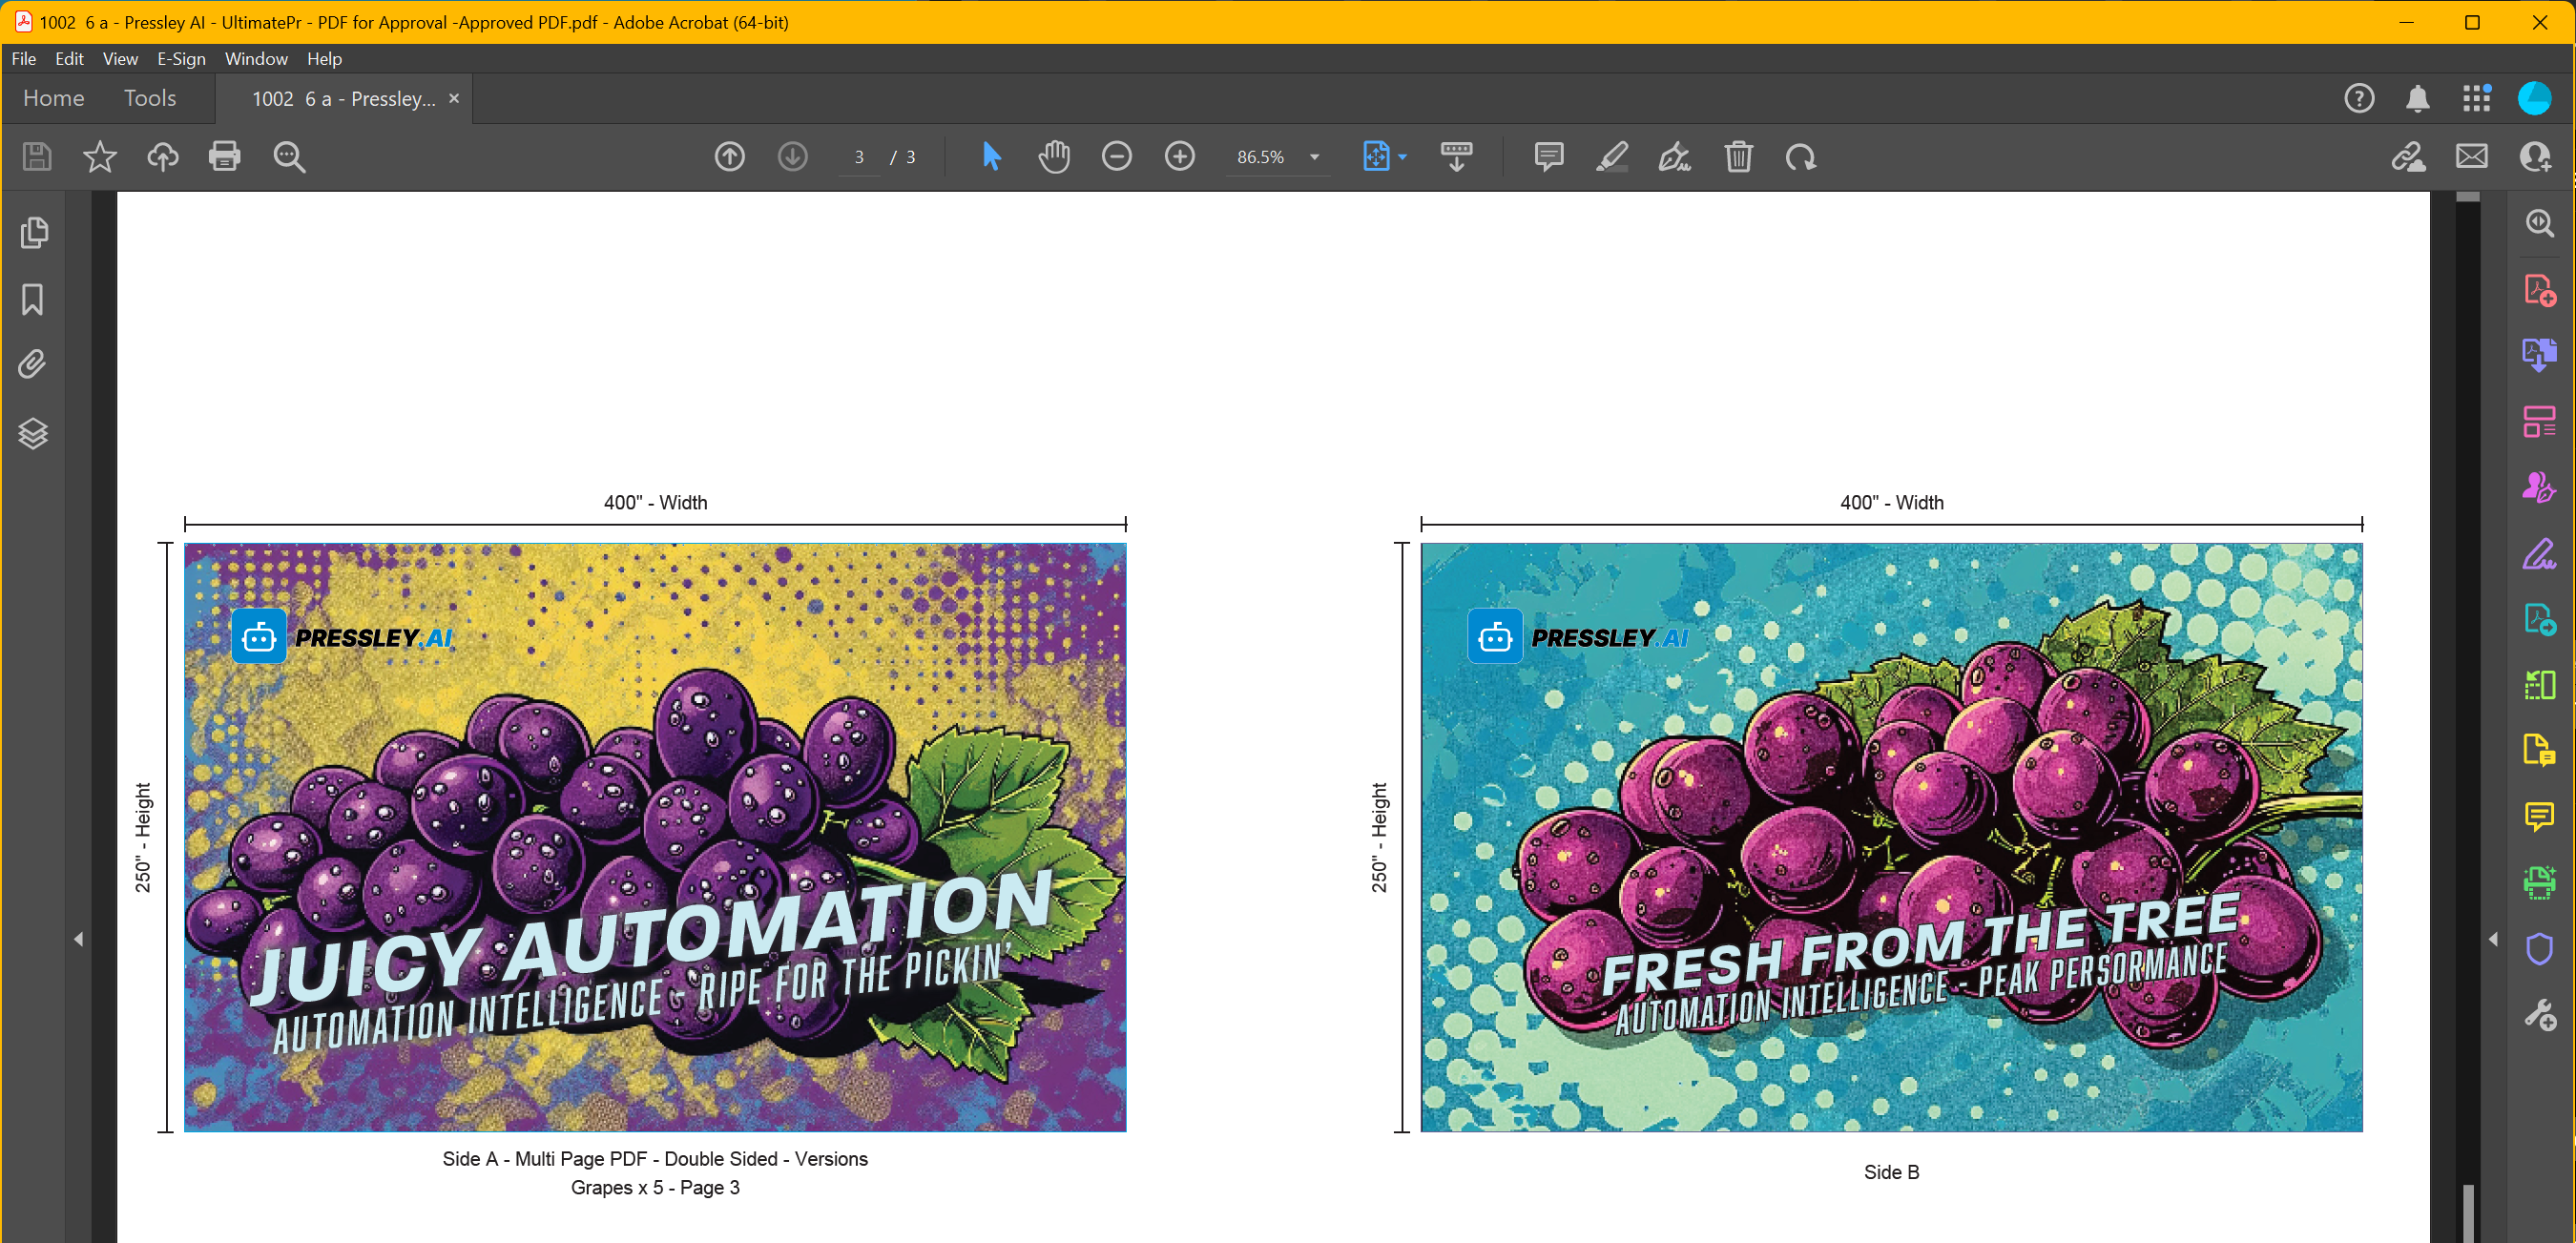Print the document

coord(225,157)
